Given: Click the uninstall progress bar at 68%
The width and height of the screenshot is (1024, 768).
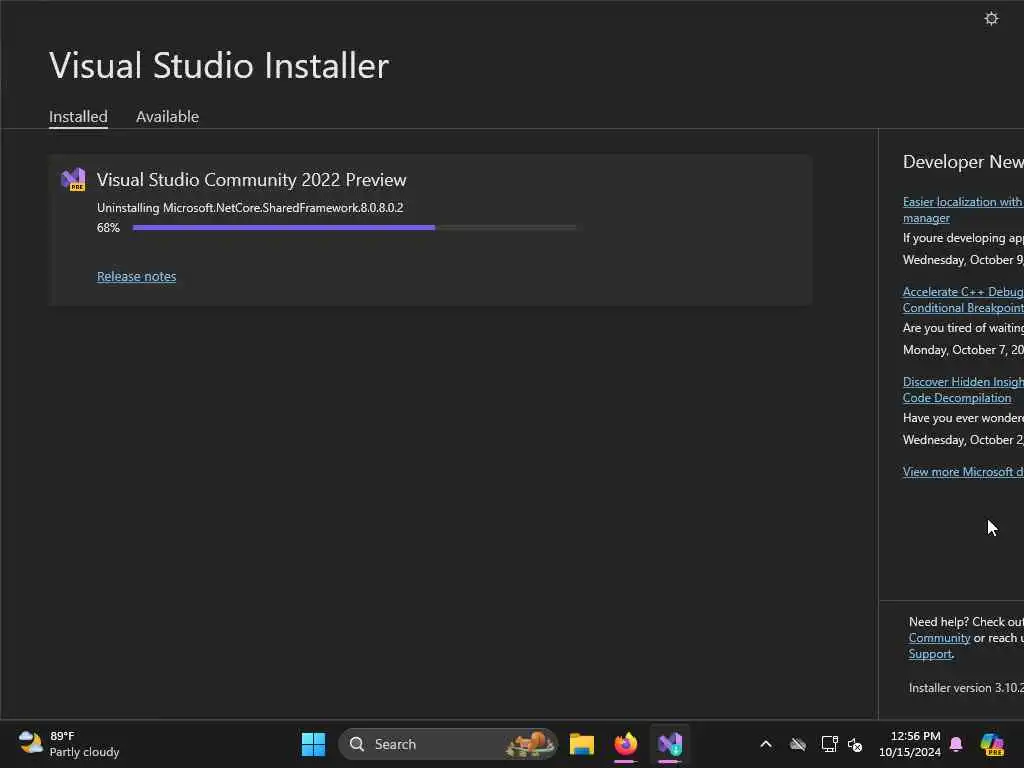Looking at the screenshot, I should click(x=355, y=227).
